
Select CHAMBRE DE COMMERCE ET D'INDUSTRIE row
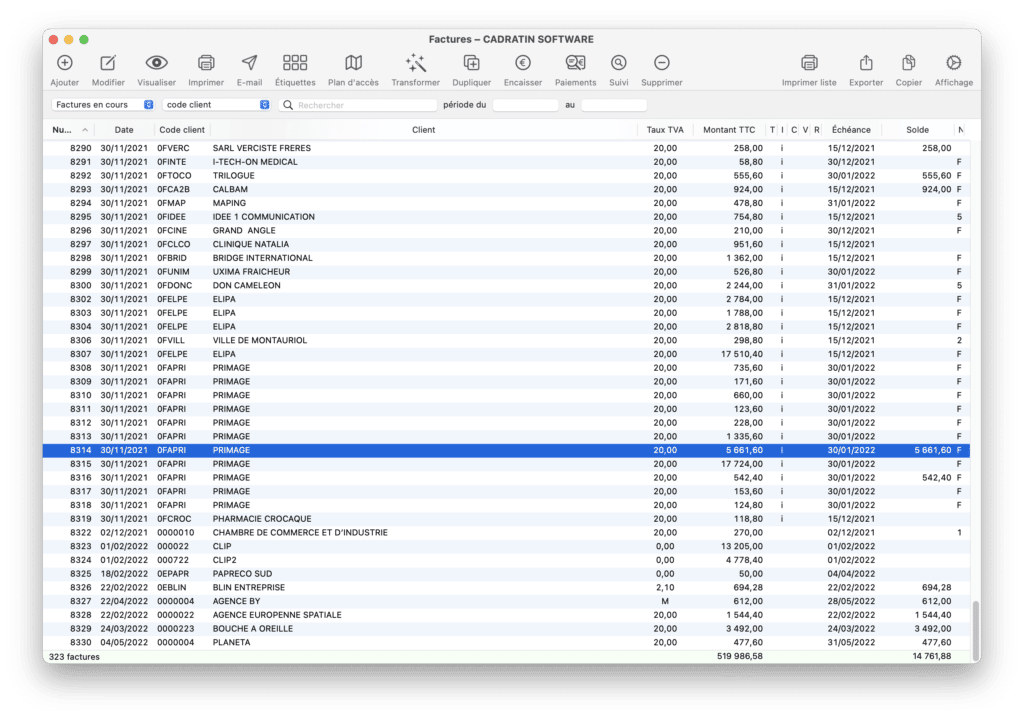[506, 532]
